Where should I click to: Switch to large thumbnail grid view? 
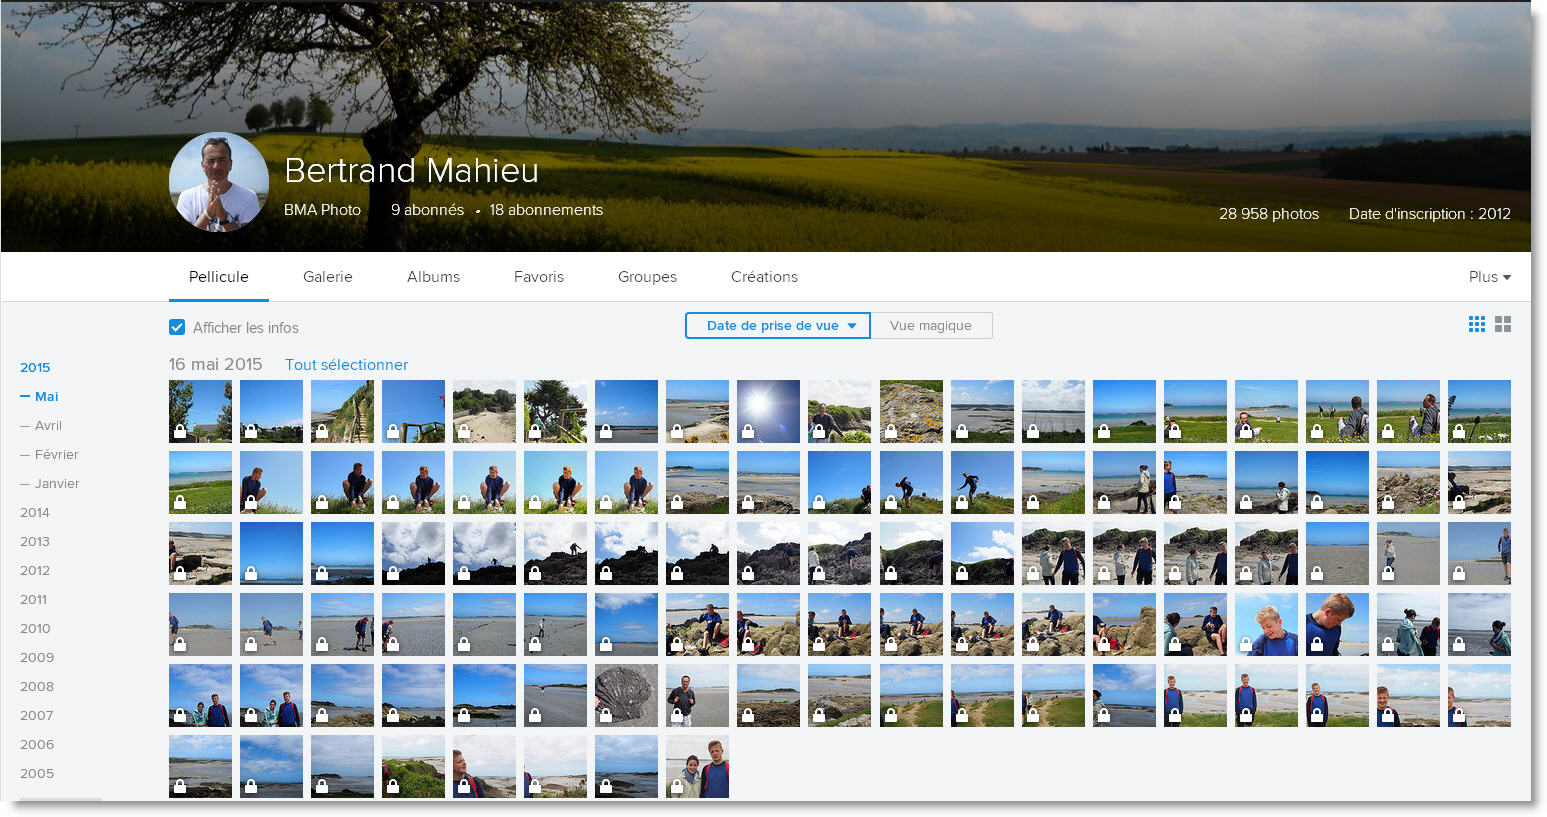(x=1502, y=324)
